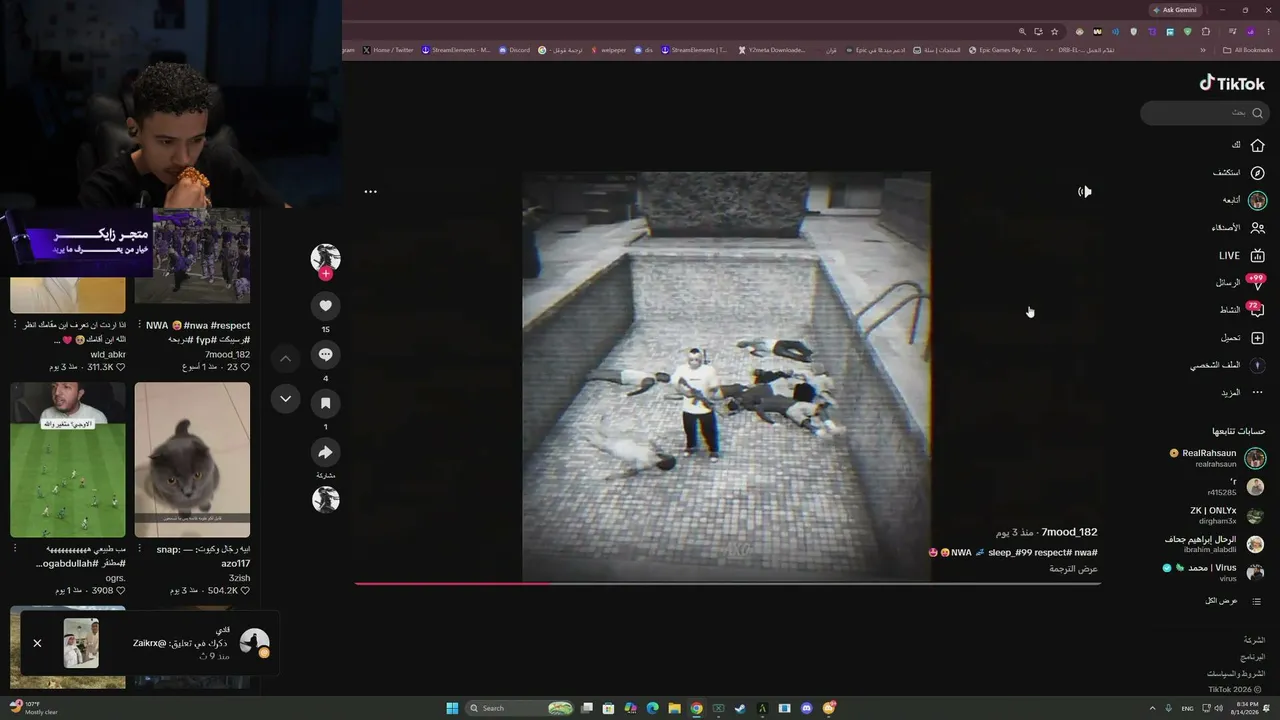Like the video with the heart icon
This screenshot has width=1280, height=720.
[x=325, y=306]
